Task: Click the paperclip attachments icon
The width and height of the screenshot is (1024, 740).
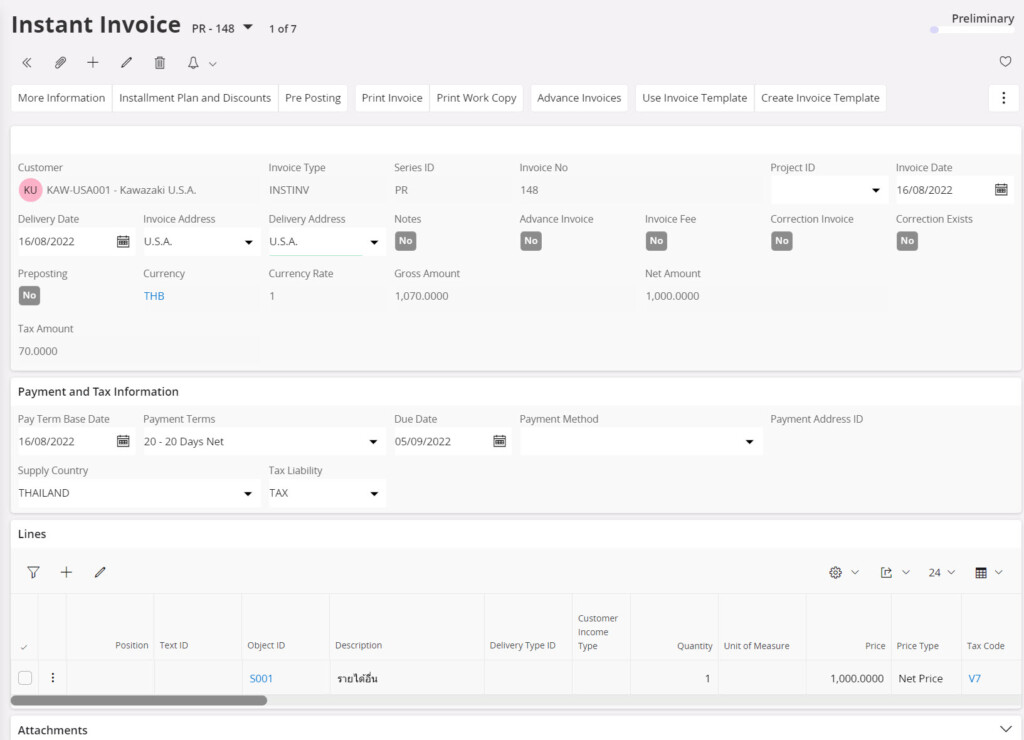Action: 60,63
